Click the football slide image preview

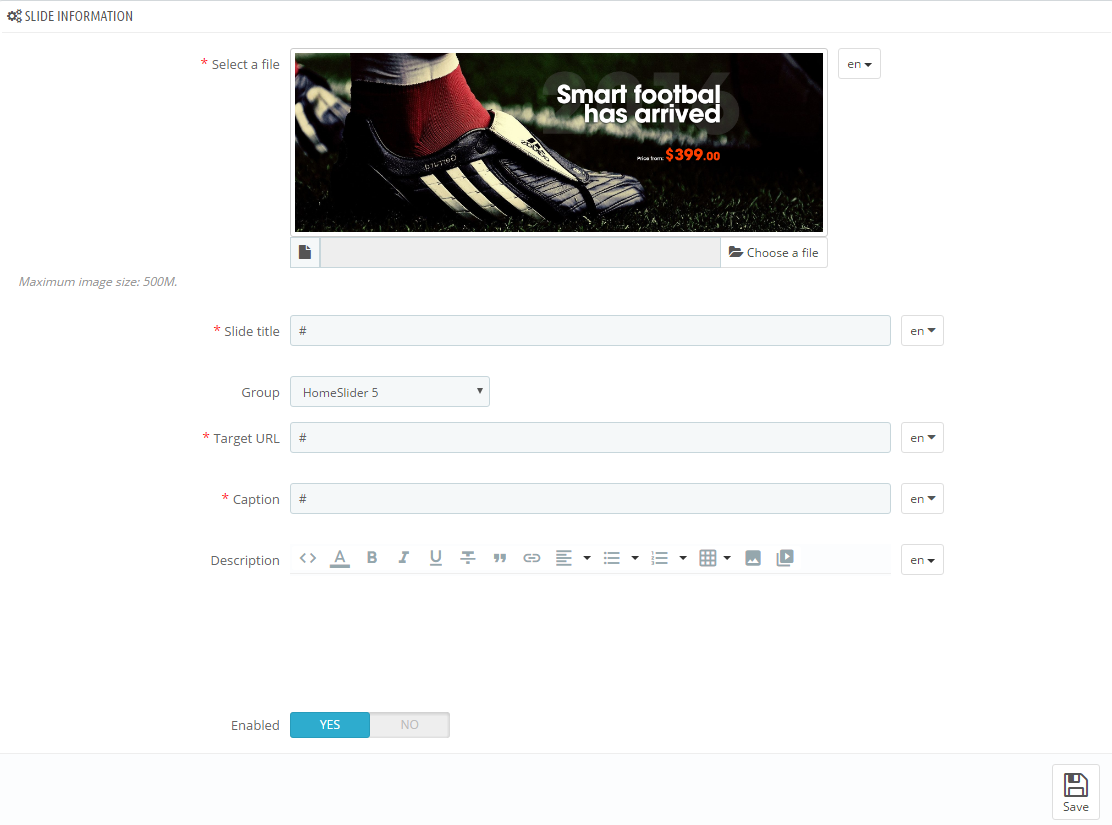(559, 143)
